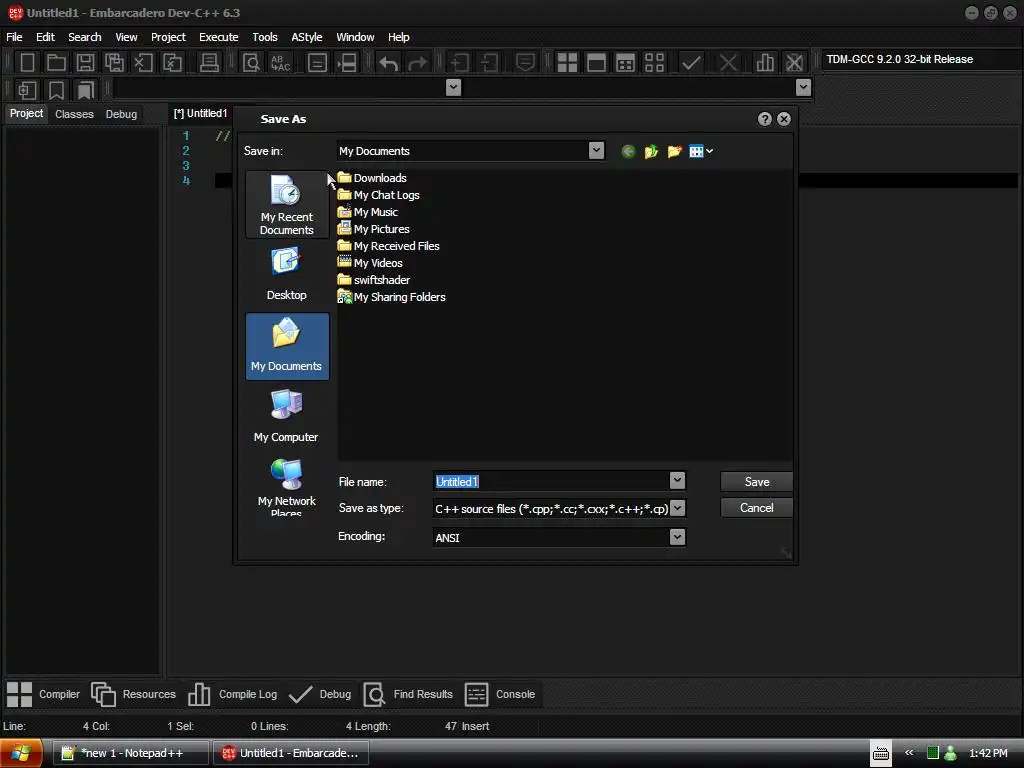
Task: Open the Execute menu
Action: [219, 37]
